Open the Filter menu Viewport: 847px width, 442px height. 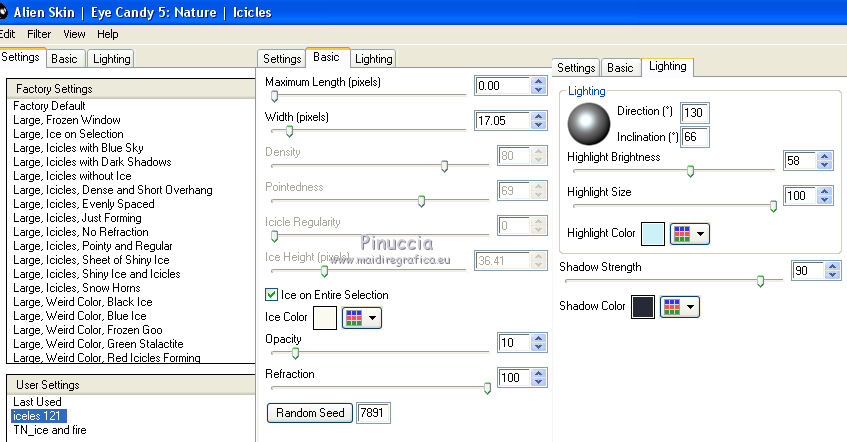(x=39, y=34)
